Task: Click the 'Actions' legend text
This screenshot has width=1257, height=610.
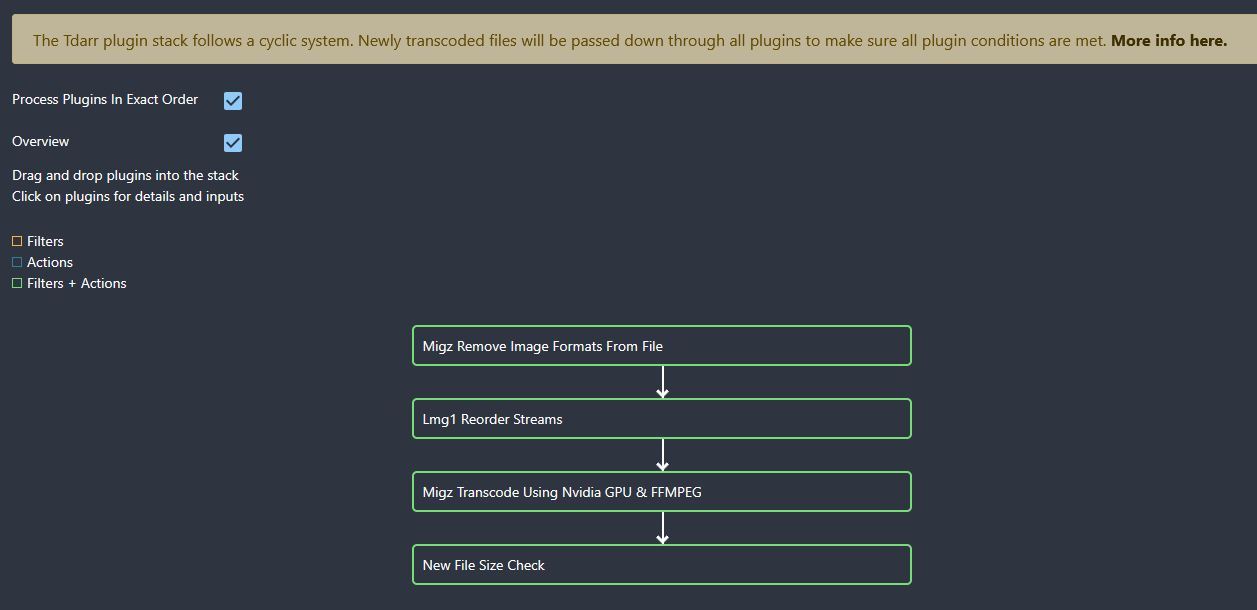Action: point(50,262)
